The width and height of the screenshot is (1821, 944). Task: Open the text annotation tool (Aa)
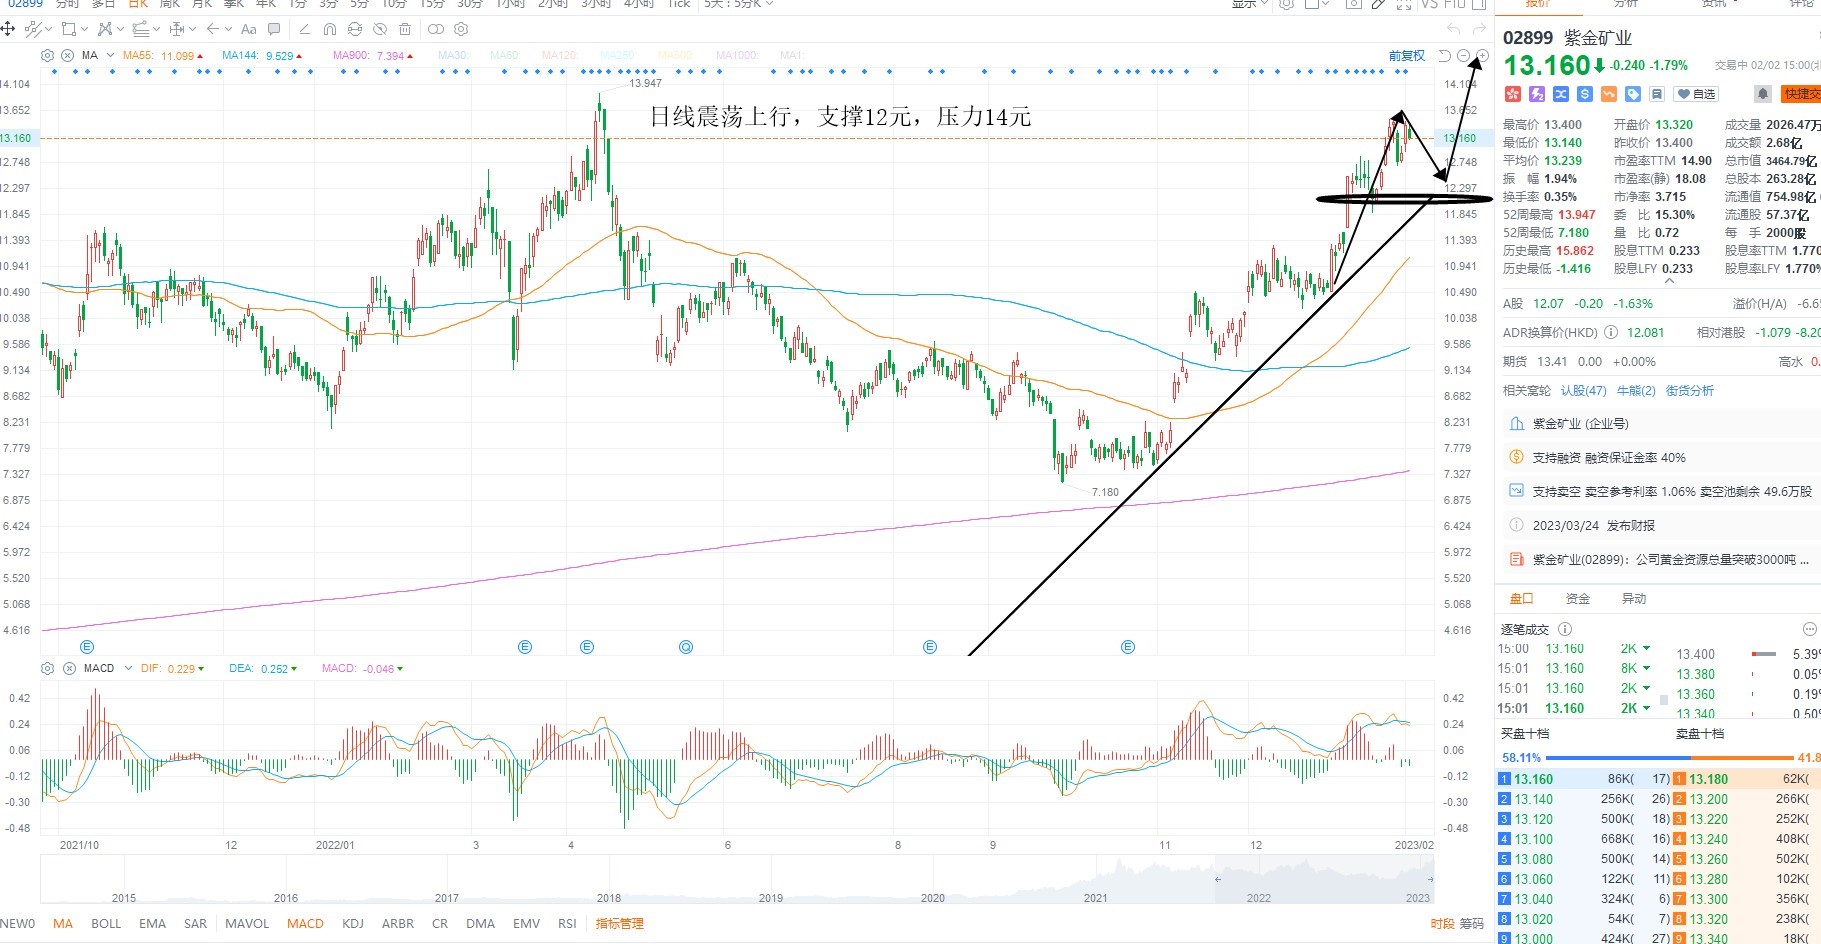pyautogui.click(x=249, y=29)
